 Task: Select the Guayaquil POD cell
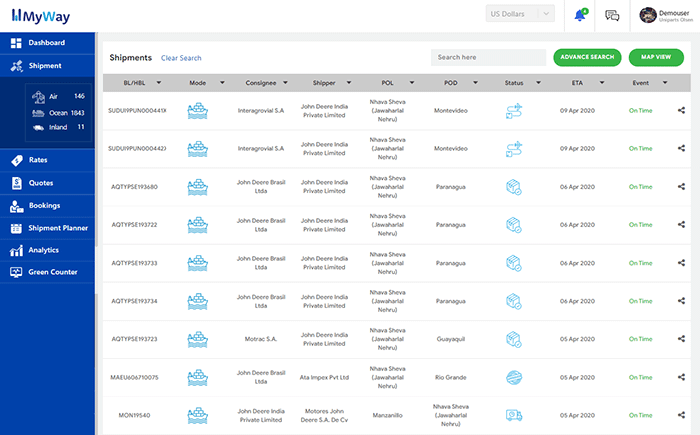coord(451,339)
